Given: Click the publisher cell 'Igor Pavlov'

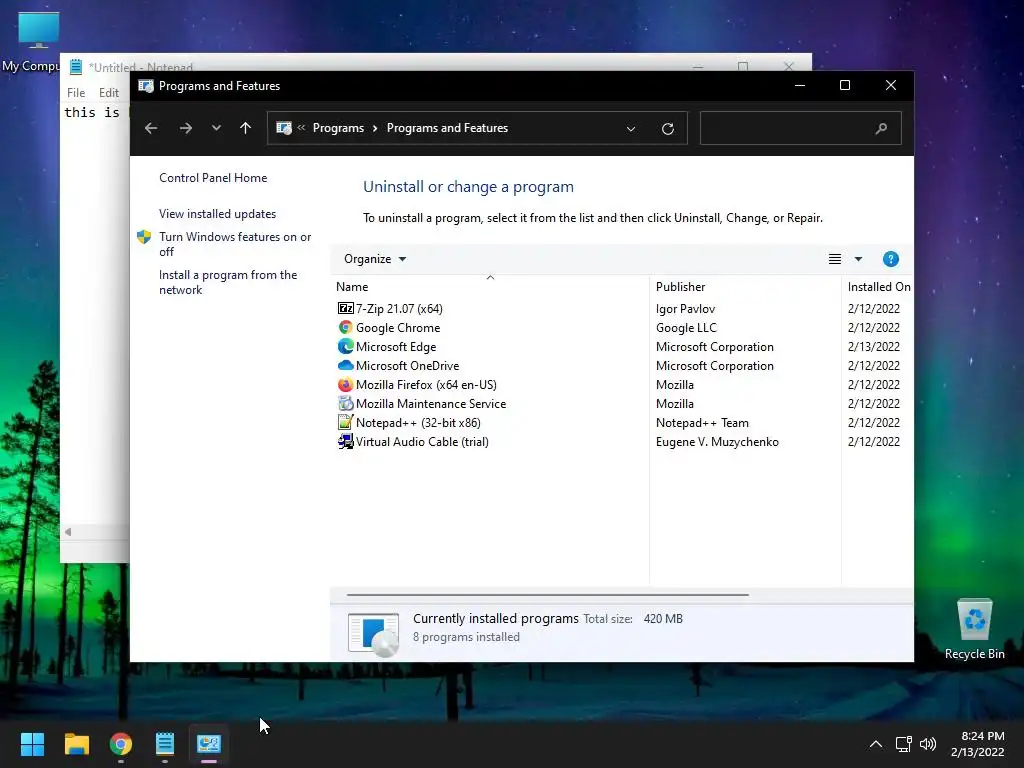Looking at the screenshot, I should (685, 308).
